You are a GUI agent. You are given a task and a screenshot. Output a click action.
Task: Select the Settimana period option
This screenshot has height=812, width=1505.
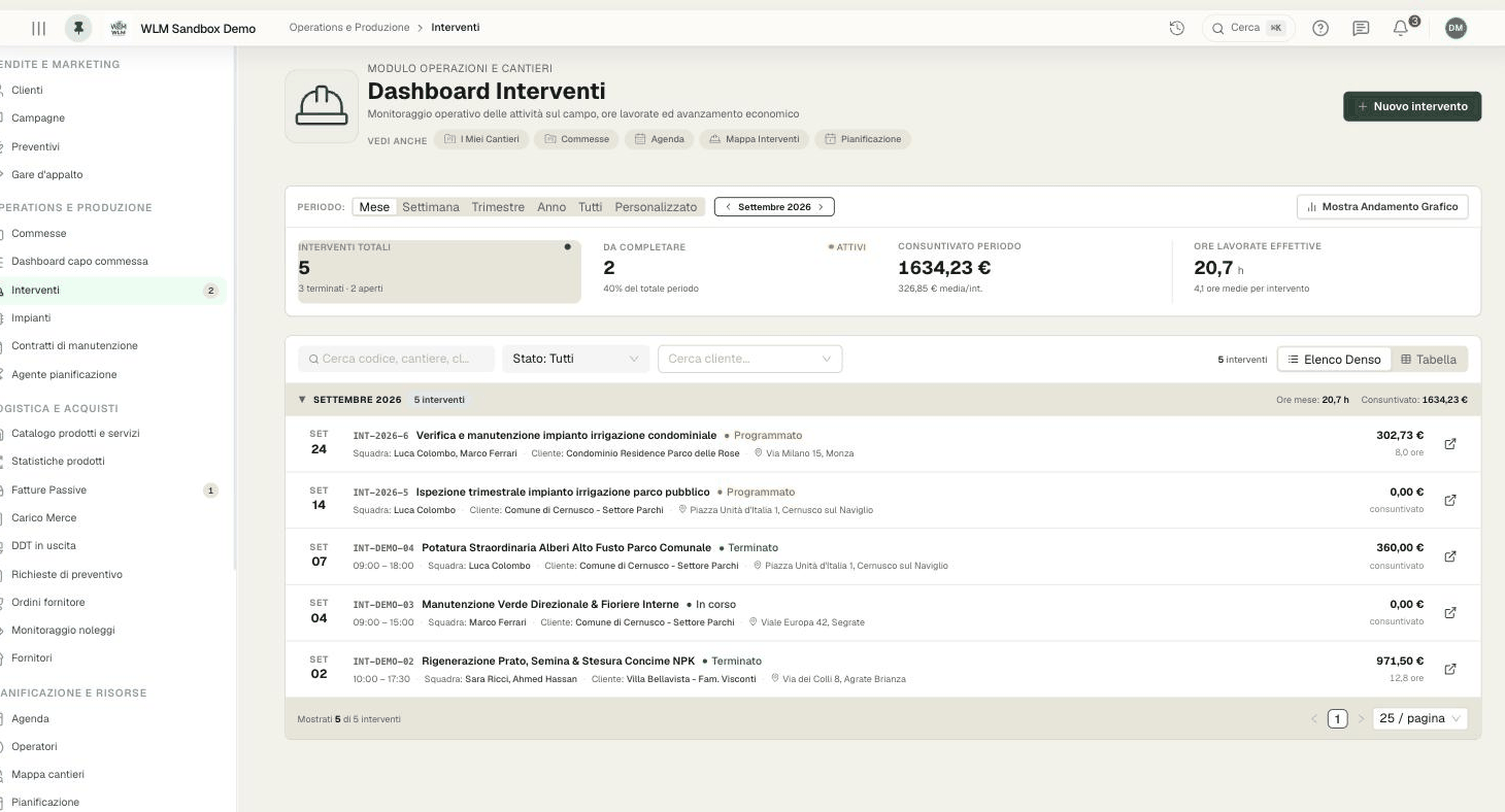(x=431, y=207)
